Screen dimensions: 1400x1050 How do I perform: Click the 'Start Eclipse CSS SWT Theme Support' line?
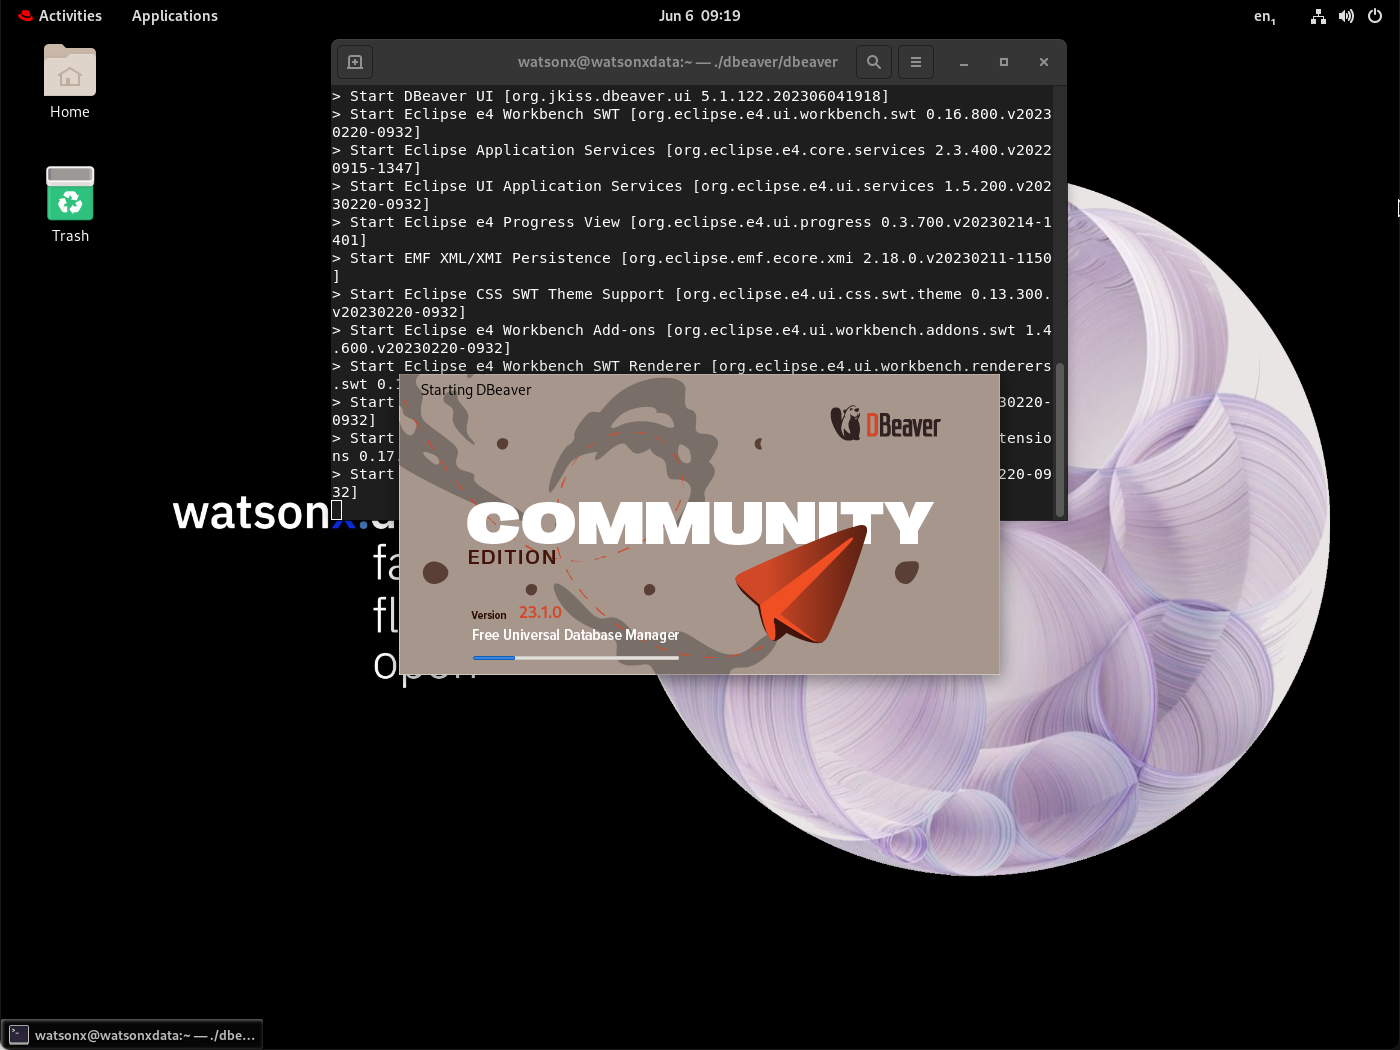[x=692, y=303]
